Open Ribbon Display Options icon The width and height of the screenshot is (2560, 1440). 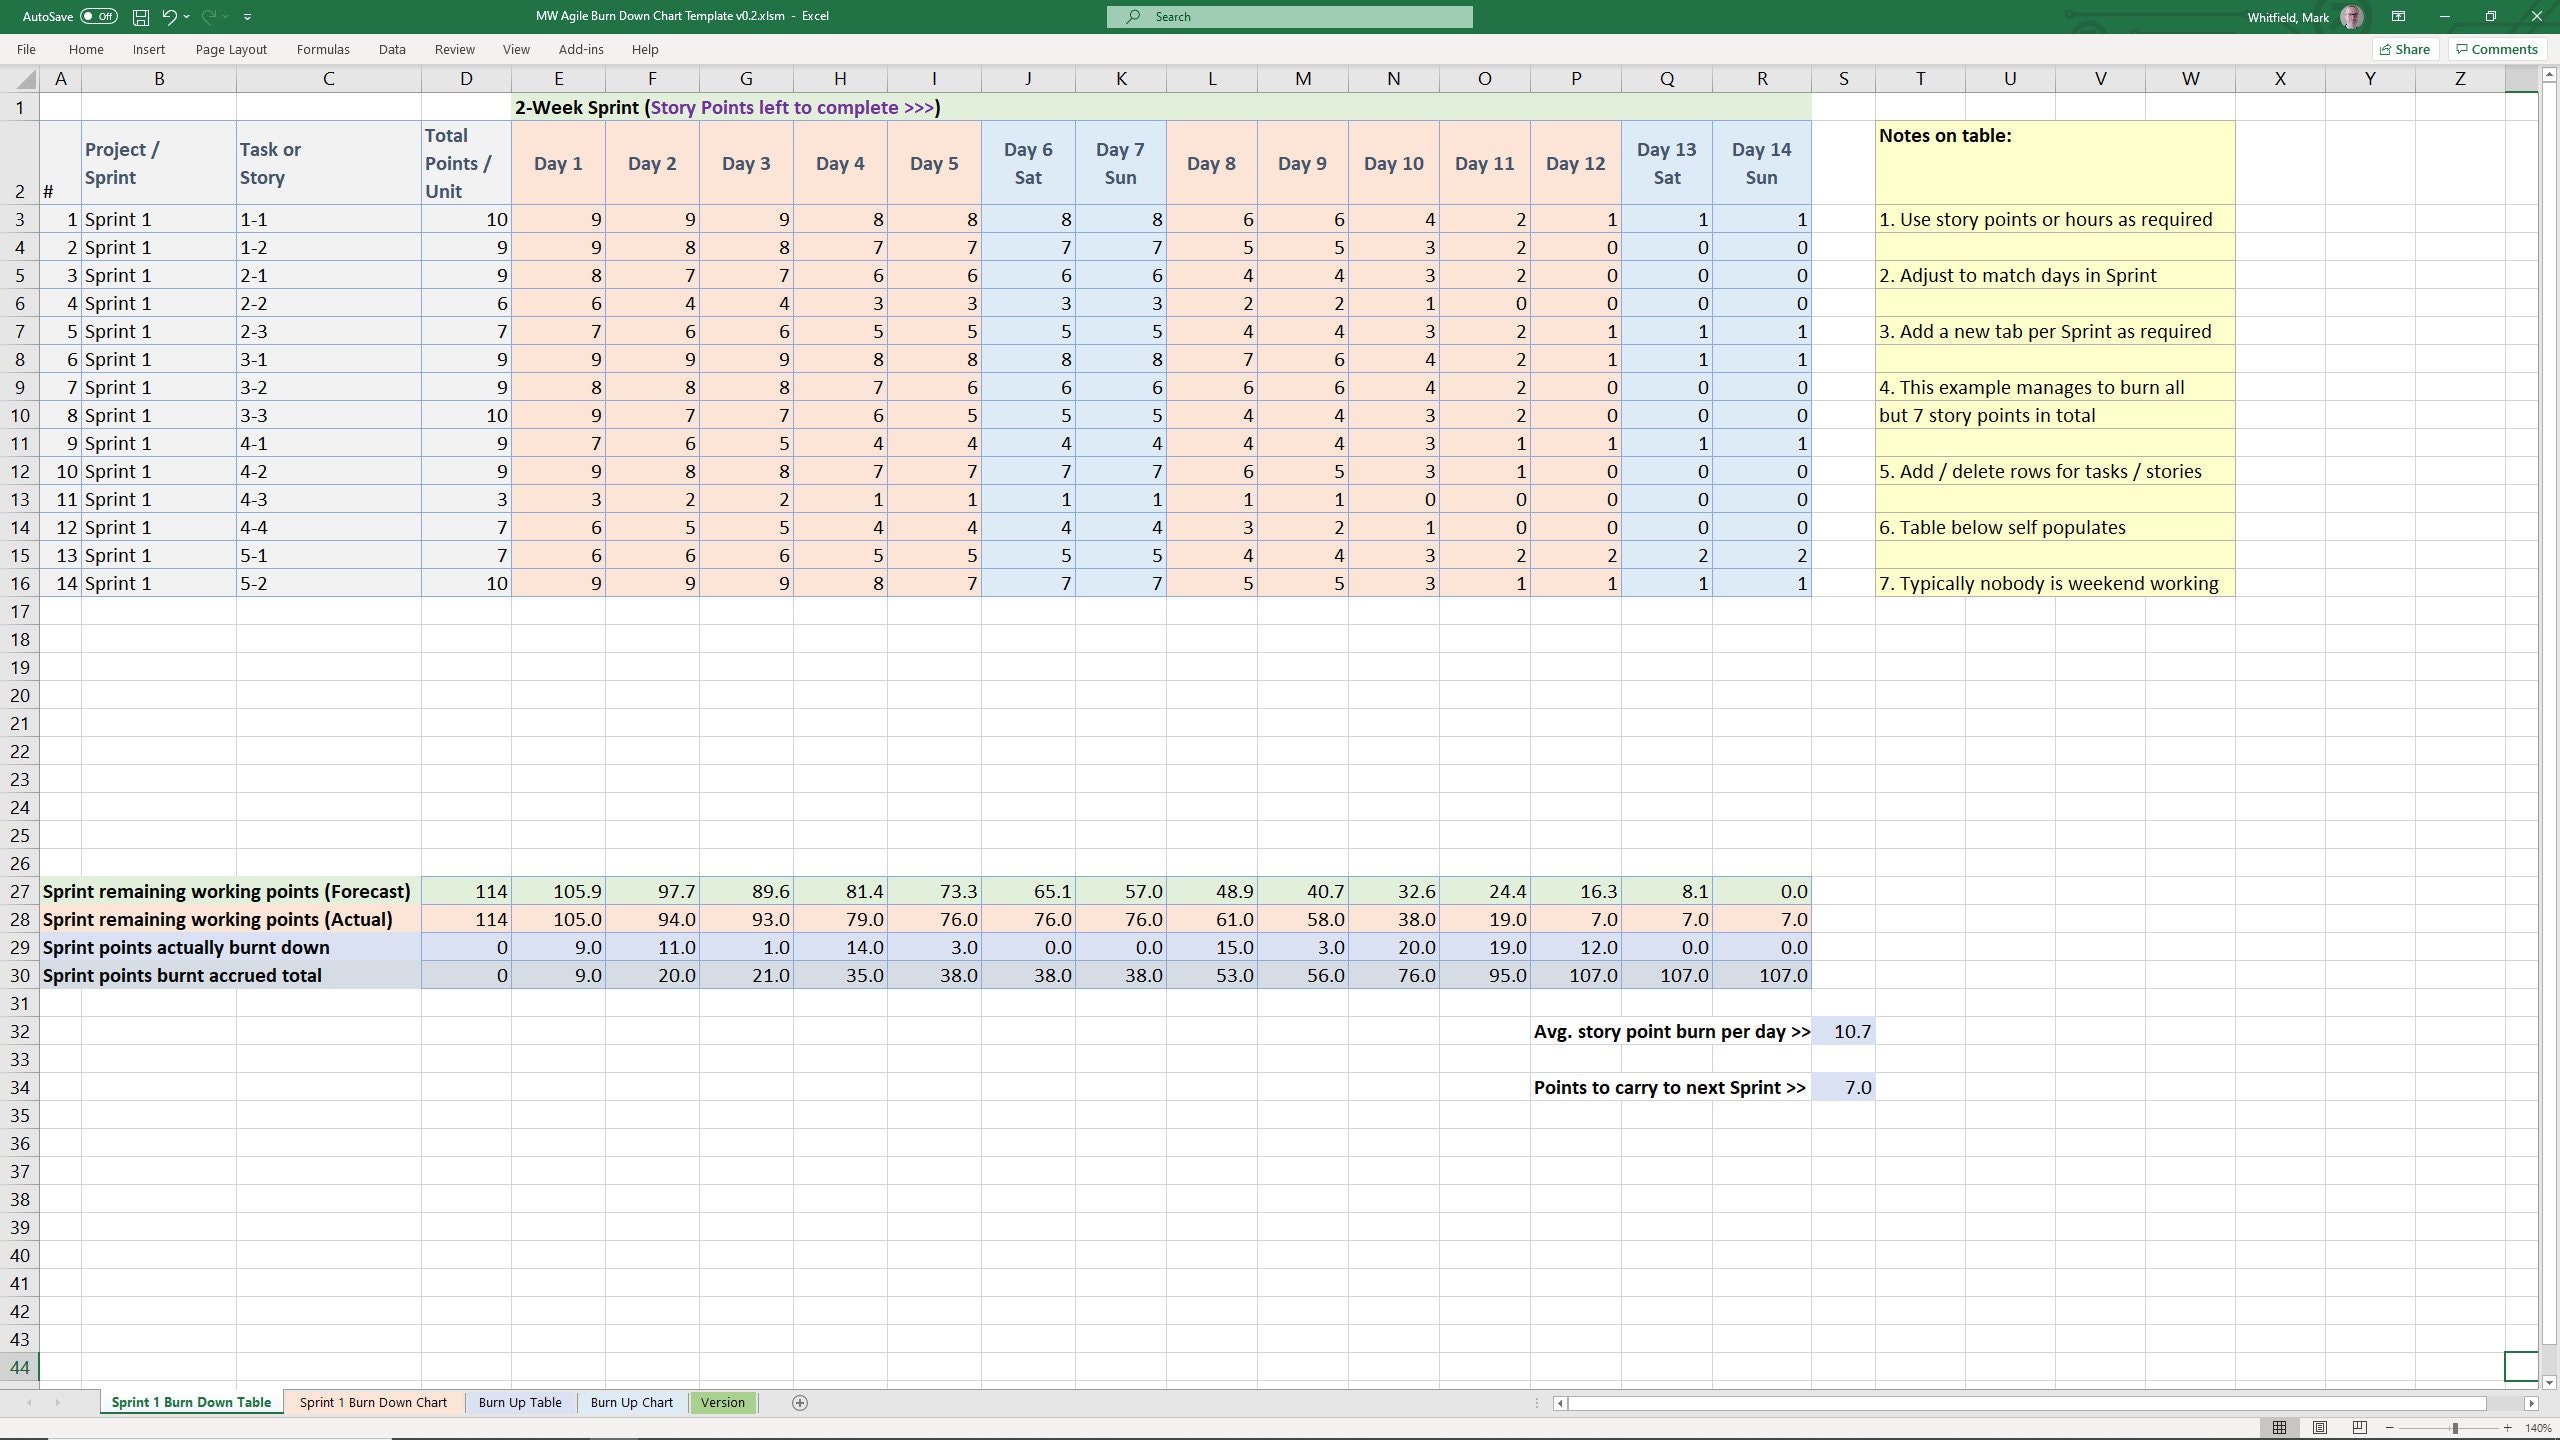(x=2397, y=16)
